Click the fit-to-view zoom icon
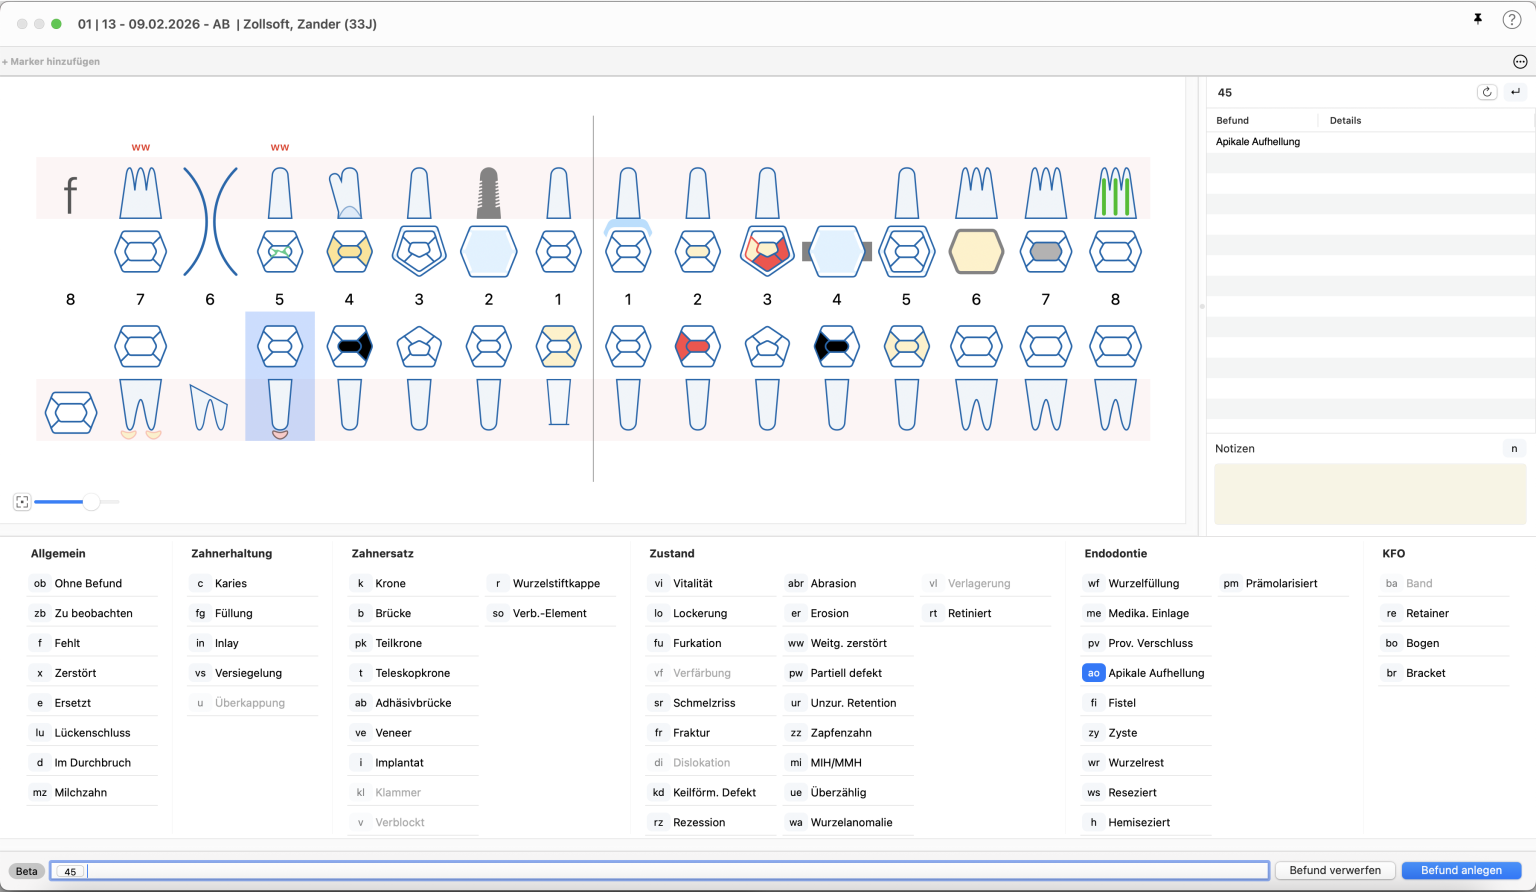1536x892 pixels. click(x=22, y=502)
